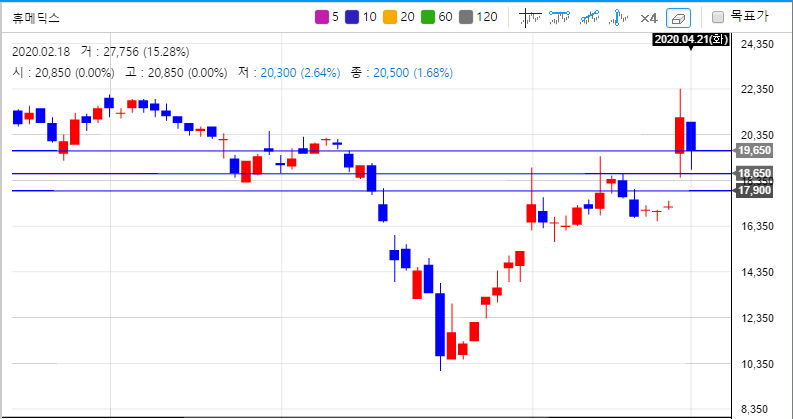793x419 pixels.
Task: Select the horizontal line drawing tool
Action: [560, 18]
